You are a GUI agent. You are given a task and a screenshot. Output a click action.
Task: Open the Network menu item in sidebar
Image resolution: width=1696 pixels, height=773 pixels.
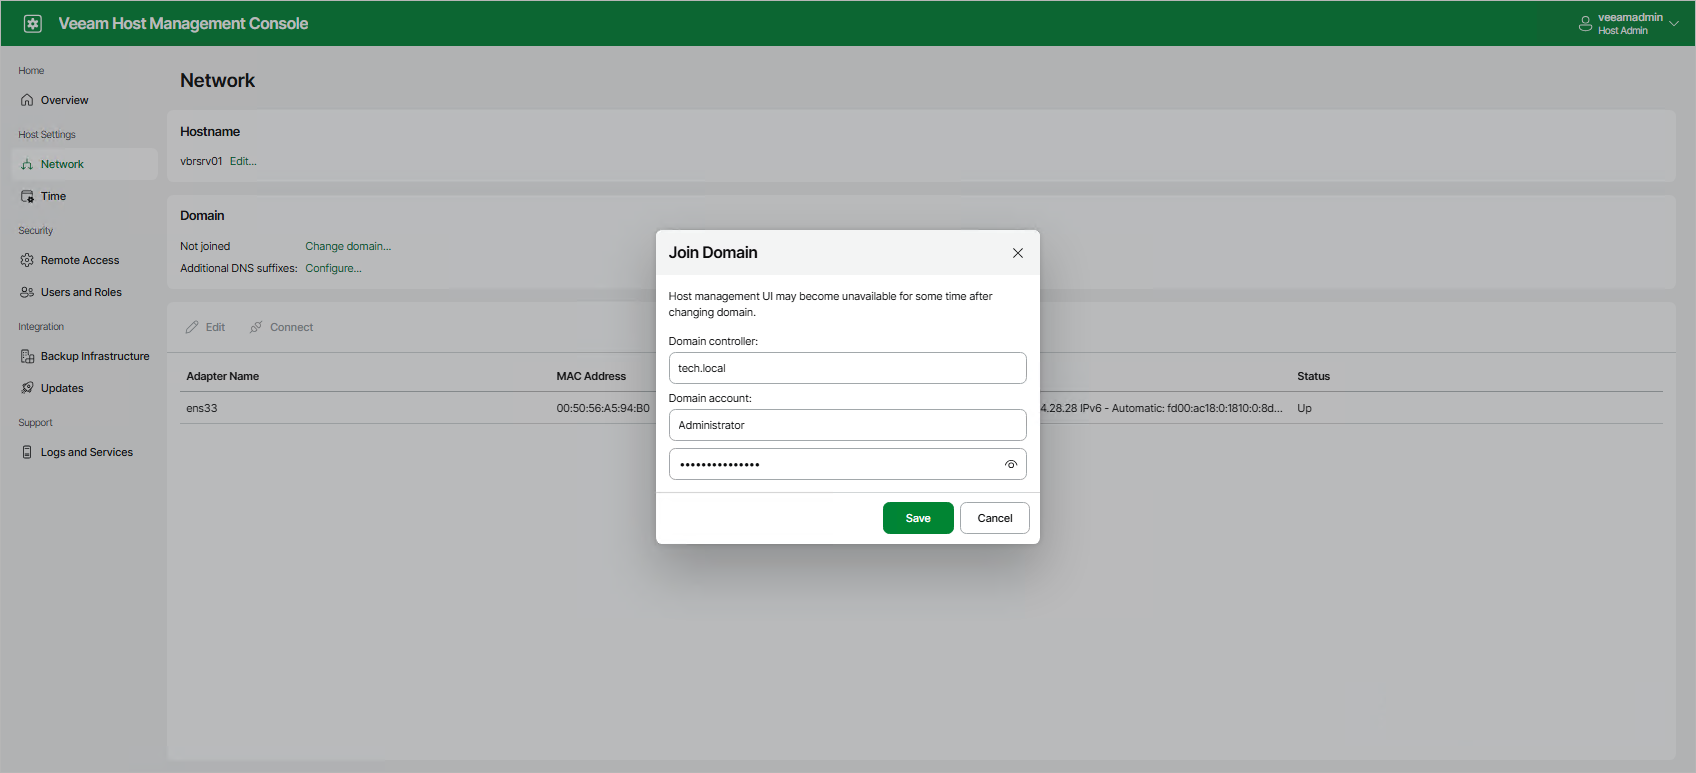coord(62,164)
